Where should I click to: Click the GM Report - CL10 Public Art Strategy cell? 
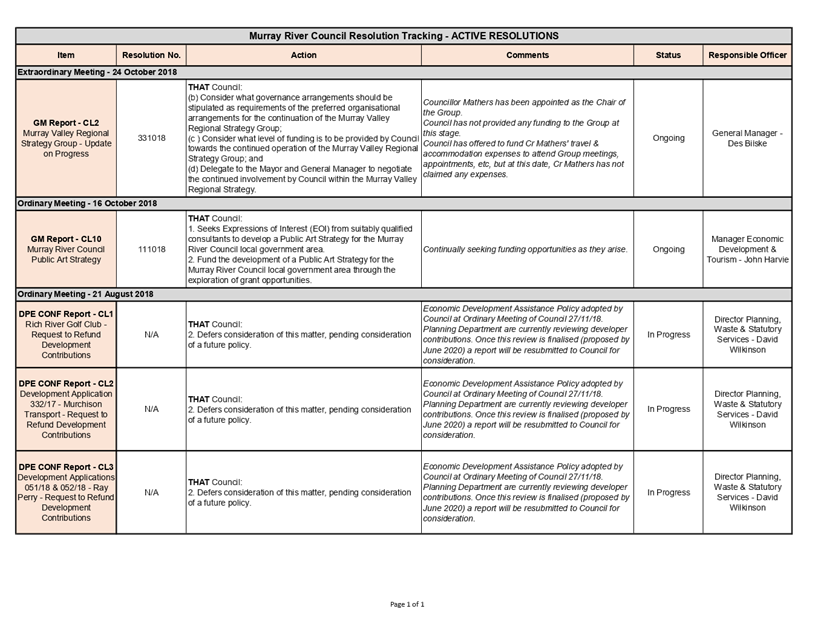pos(66,249)
